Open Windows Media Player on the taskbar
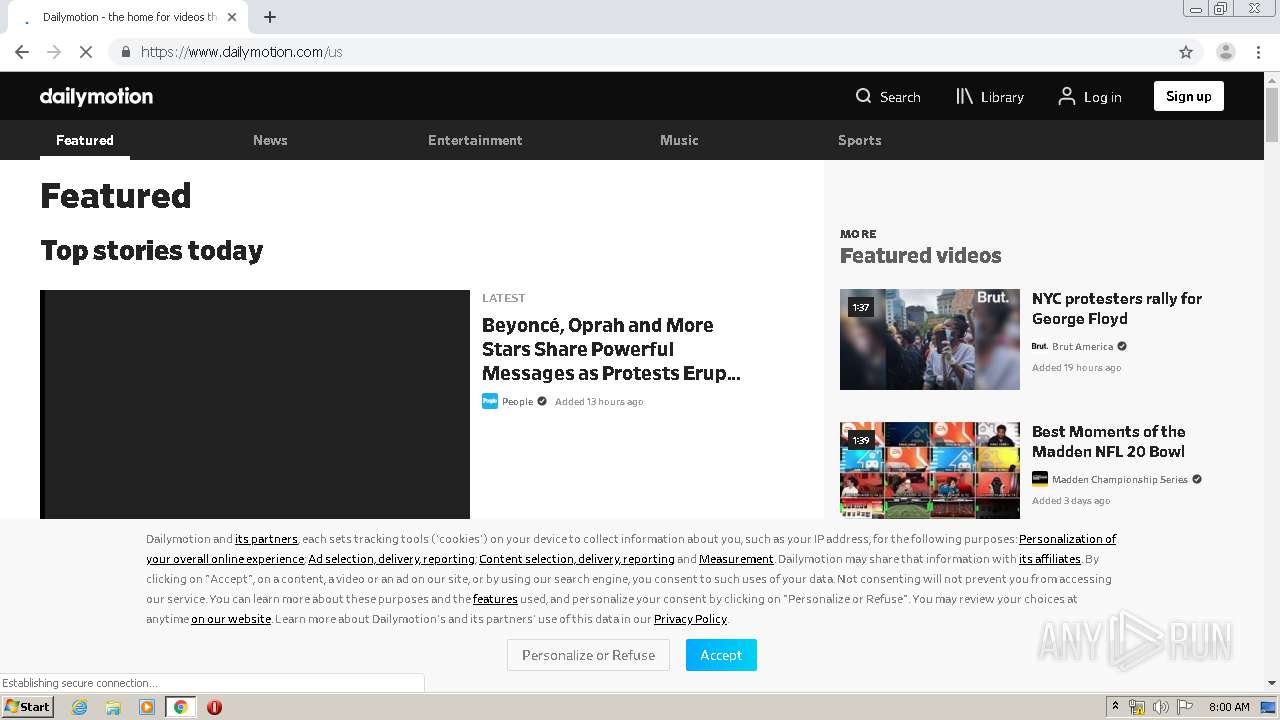Image resolution: width=1280 pixels, height=720 pixels. [x=147, y=707]
